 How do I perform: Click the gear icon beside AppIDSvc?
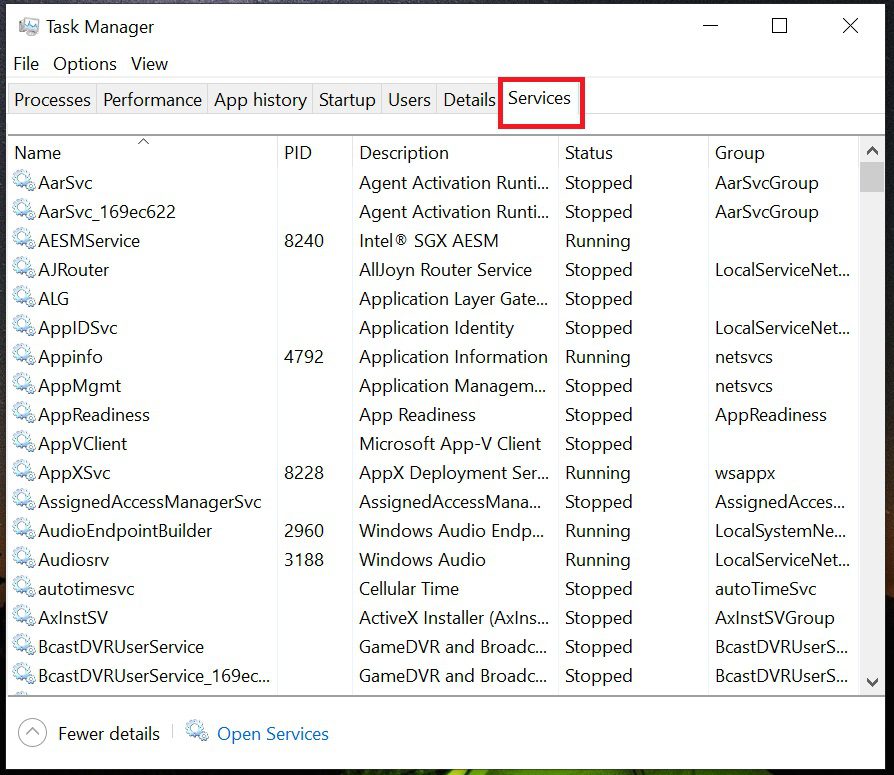[24, 327]
